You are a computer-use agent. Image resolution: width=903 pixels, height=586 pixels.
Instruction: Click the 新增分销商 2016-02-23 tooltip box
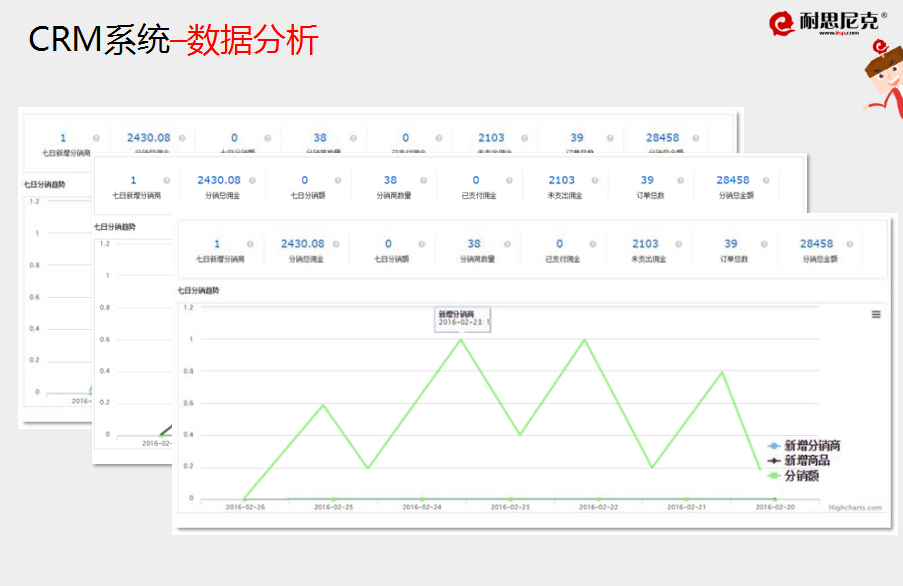[462, 319]
